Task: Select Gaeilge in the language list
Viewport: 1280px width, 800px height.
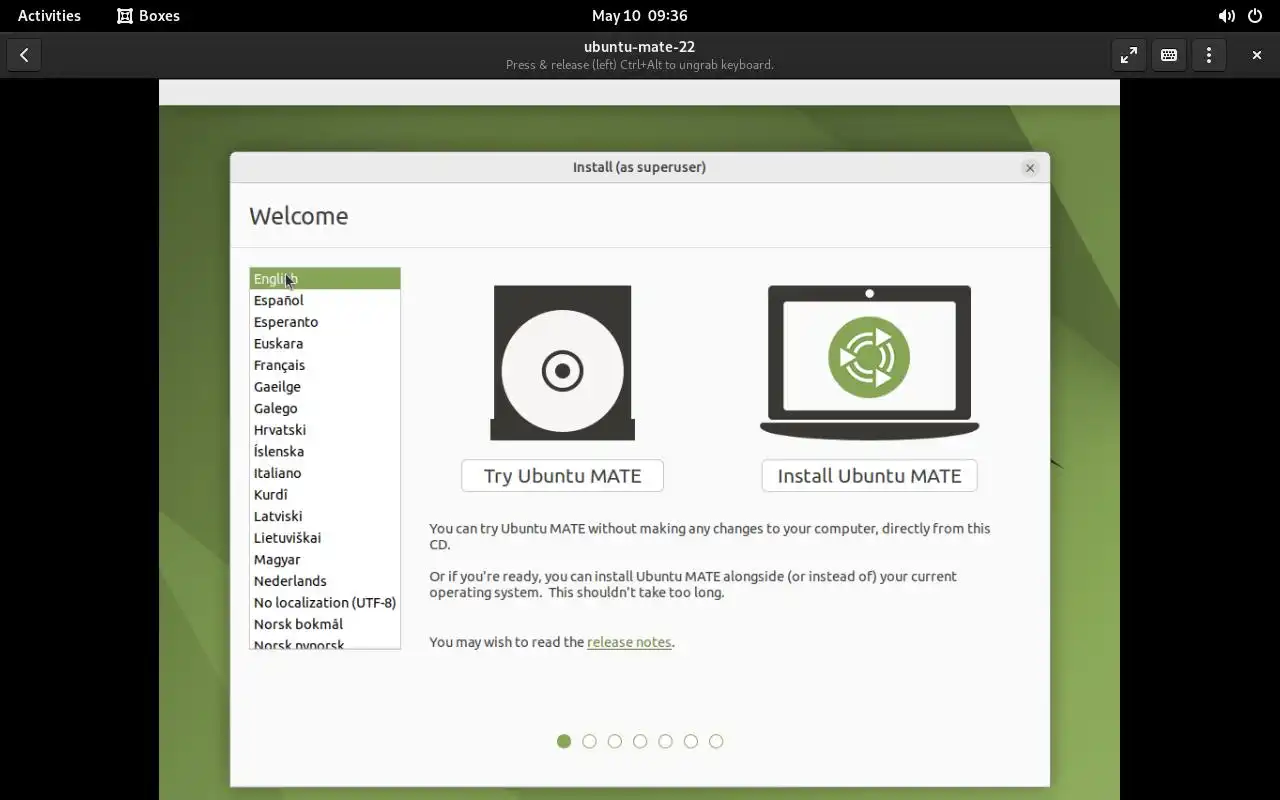Action: pyautogui.click(x=325, y=387)
